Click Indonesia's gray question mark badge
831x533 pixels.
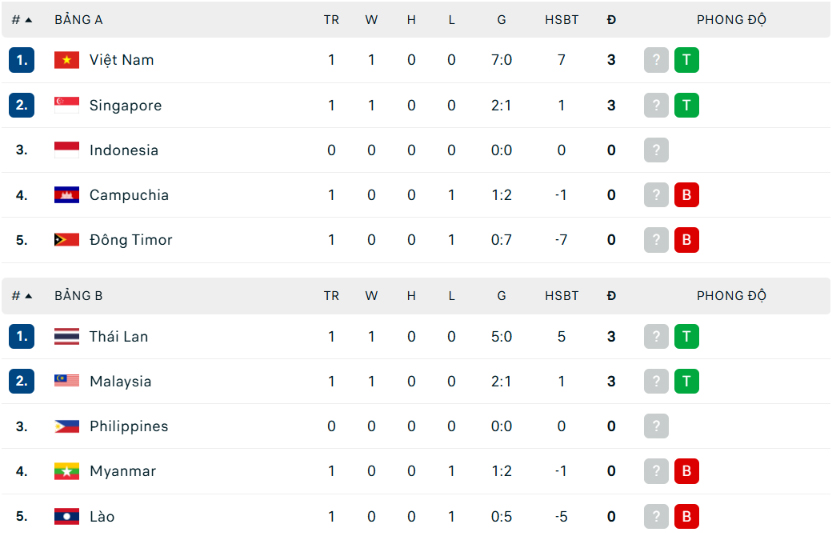pos(656,150)
